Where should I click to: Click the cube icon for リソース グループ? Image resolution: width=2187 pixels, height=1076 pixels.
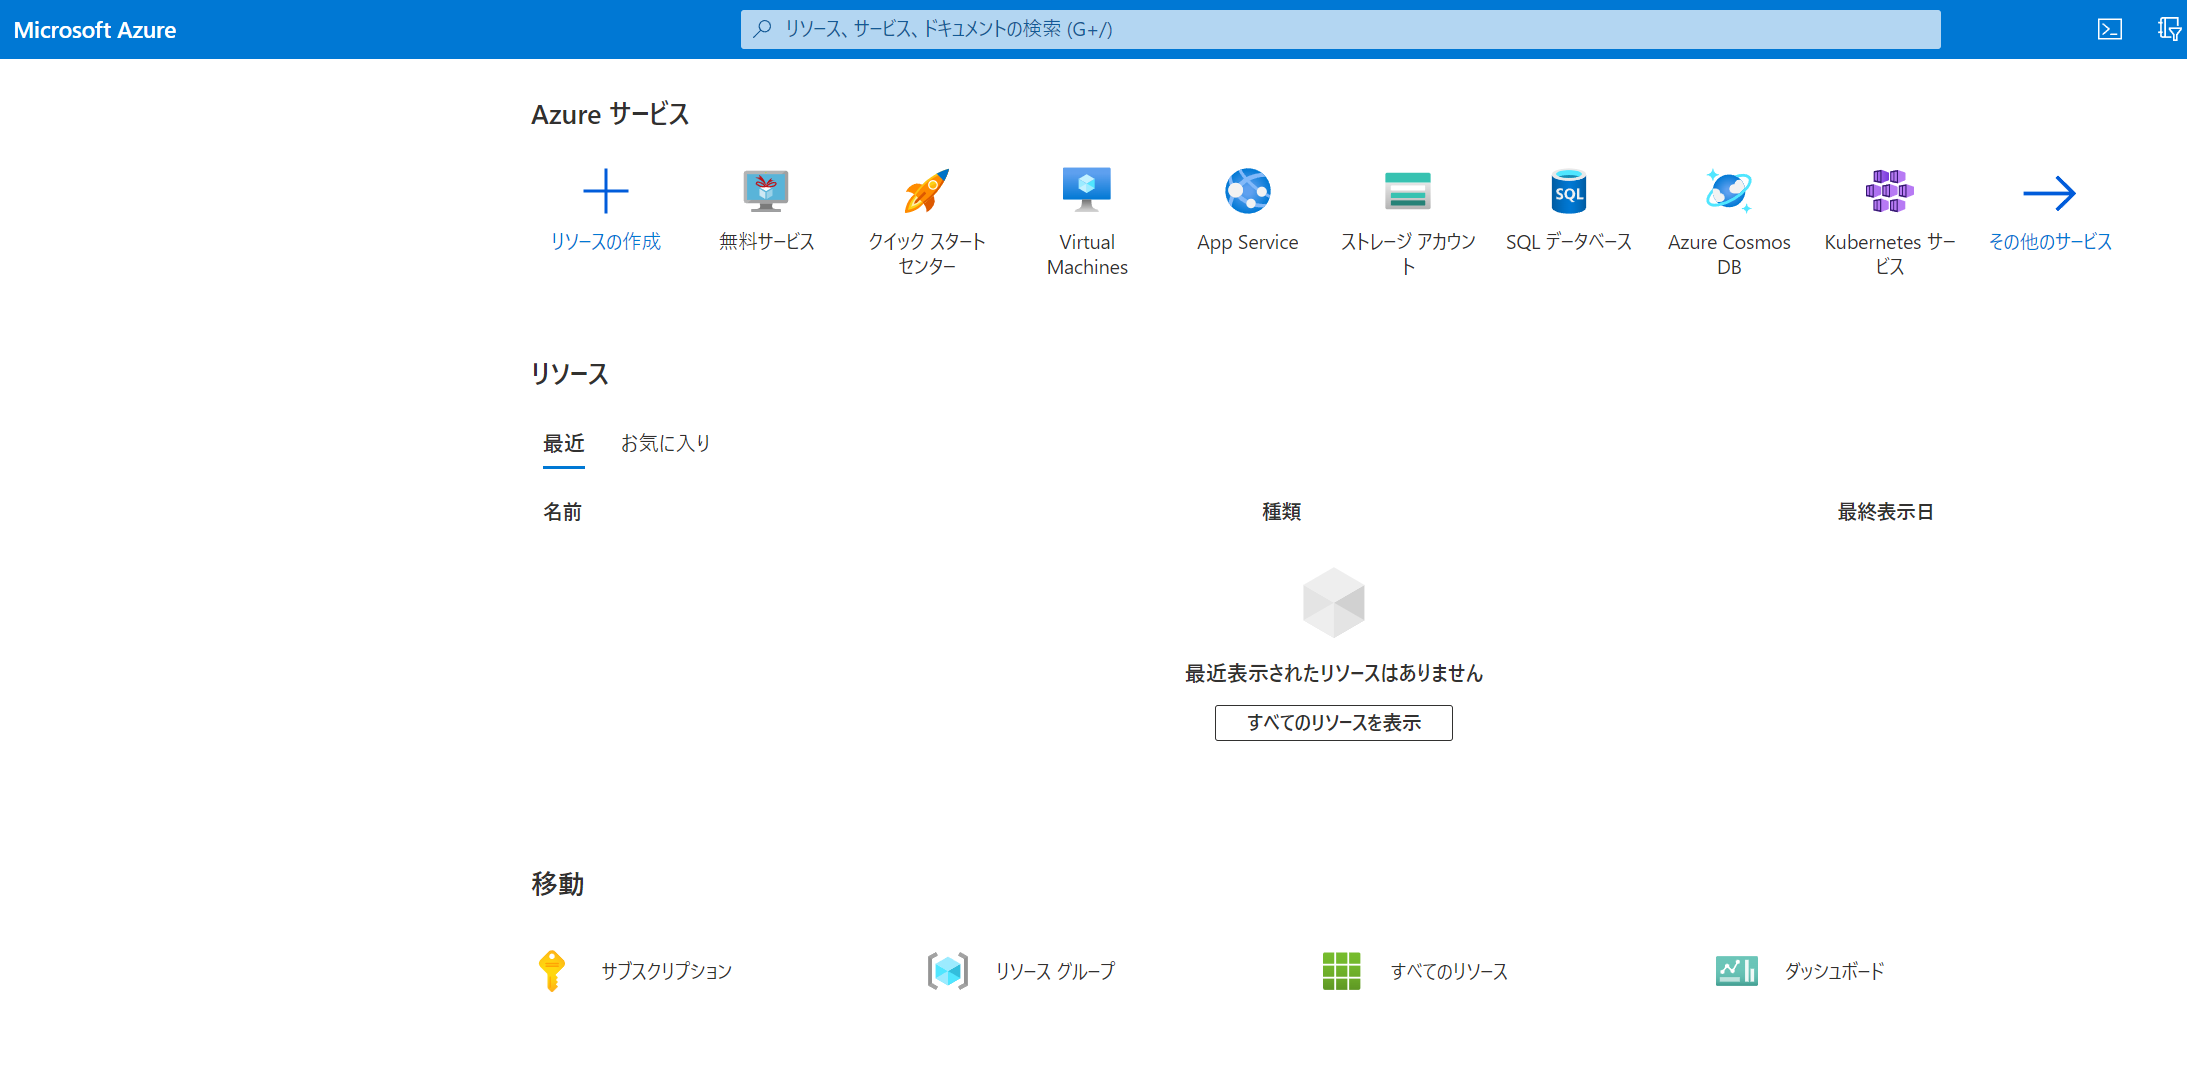pyautogui.click(x=948, y=970)
